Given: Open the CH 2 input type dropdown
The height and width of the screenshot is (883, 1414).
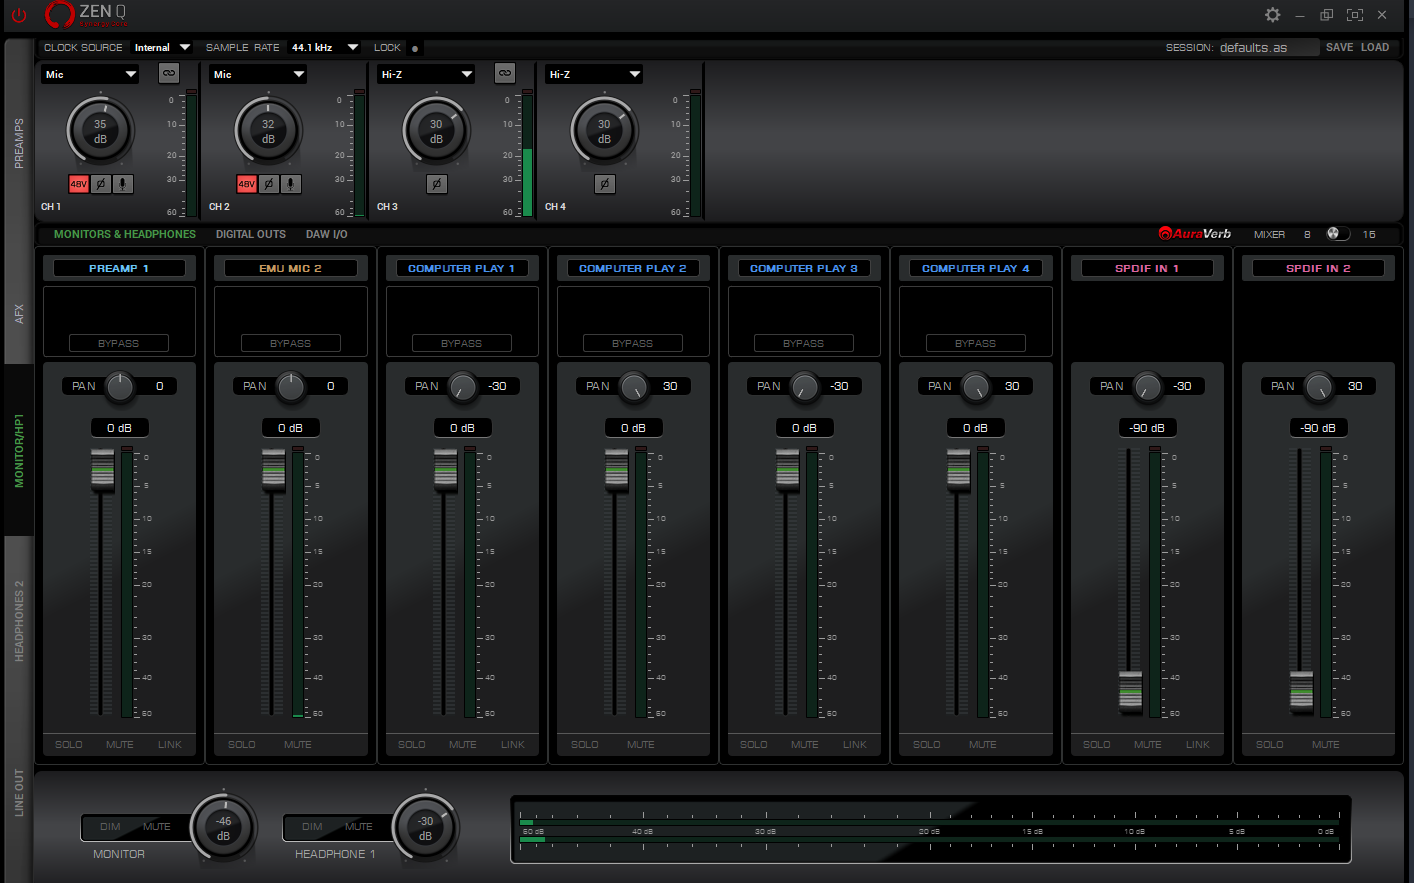Looking at the screenshot, I should click(x=258, y=74).
